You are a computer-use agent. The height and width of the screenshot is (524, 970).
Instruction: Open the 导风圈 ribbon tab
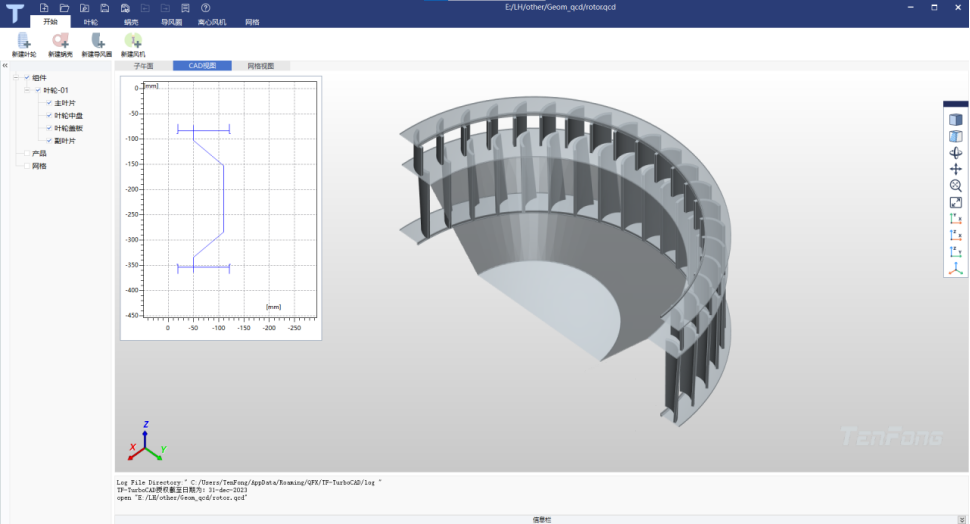[x=171, y=22]
